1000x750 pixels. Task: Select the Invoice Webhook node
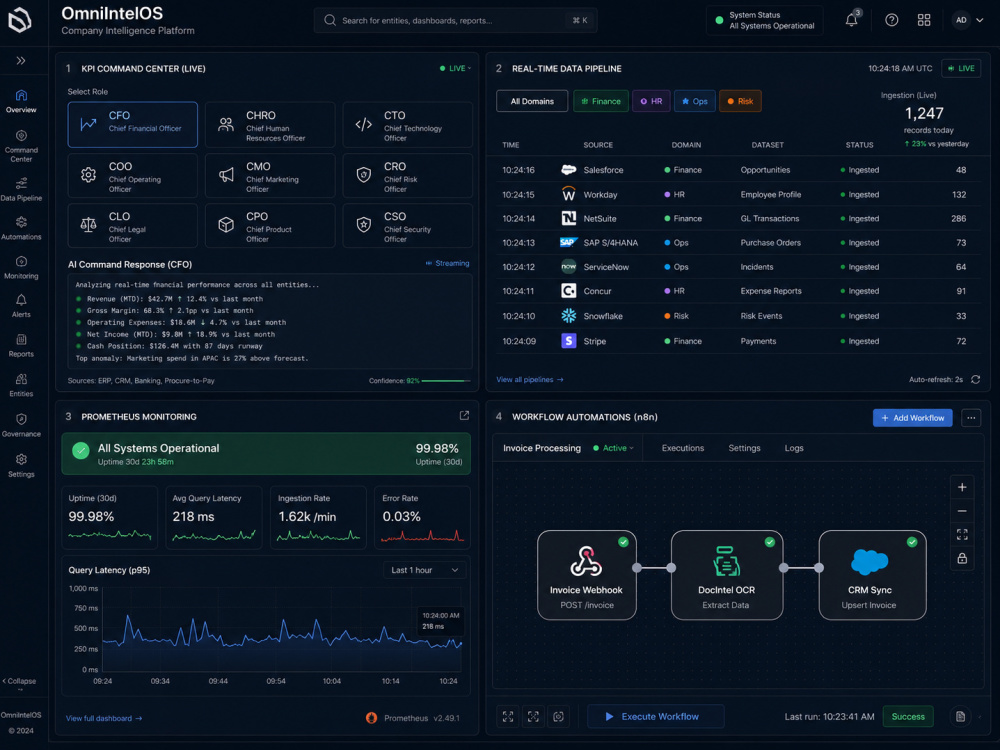click(587, 575)
